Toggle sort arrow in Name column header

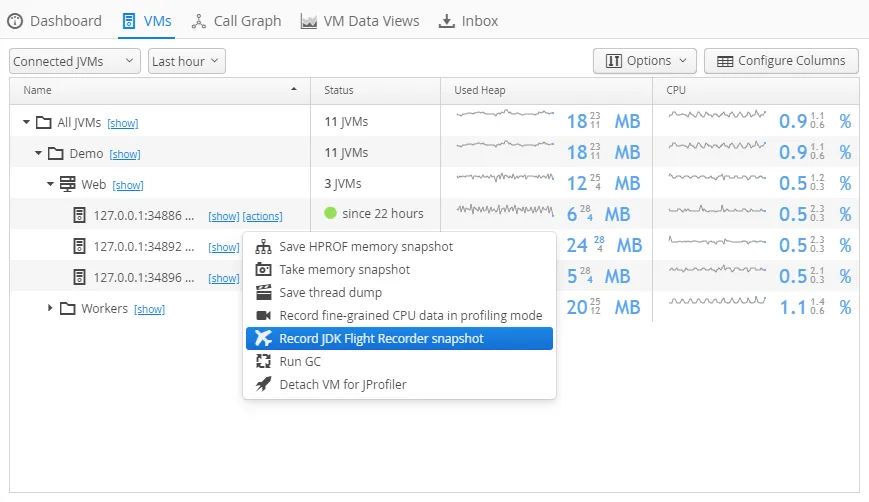294,89
